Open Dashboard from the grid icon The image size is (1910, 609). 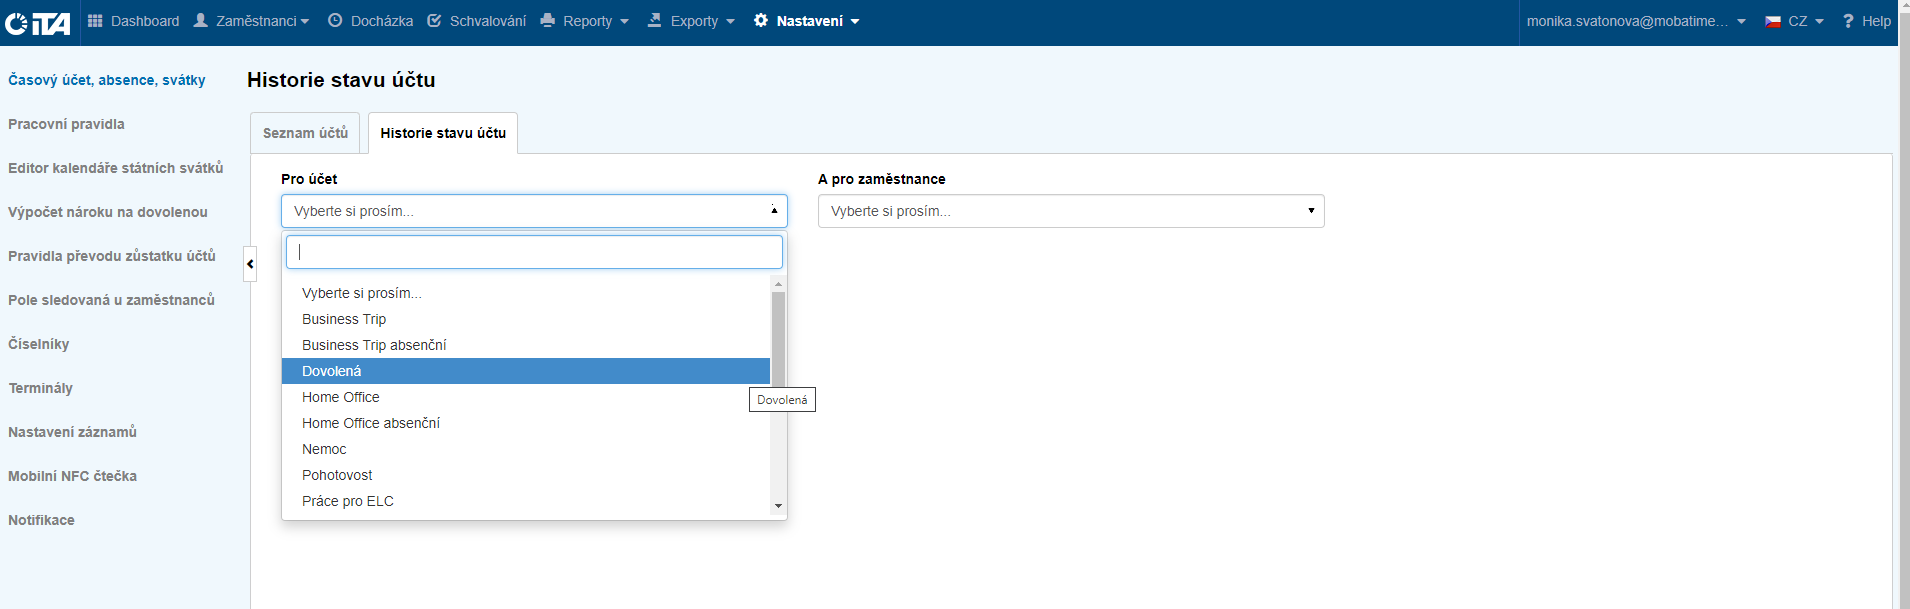(x=96, y=21)
